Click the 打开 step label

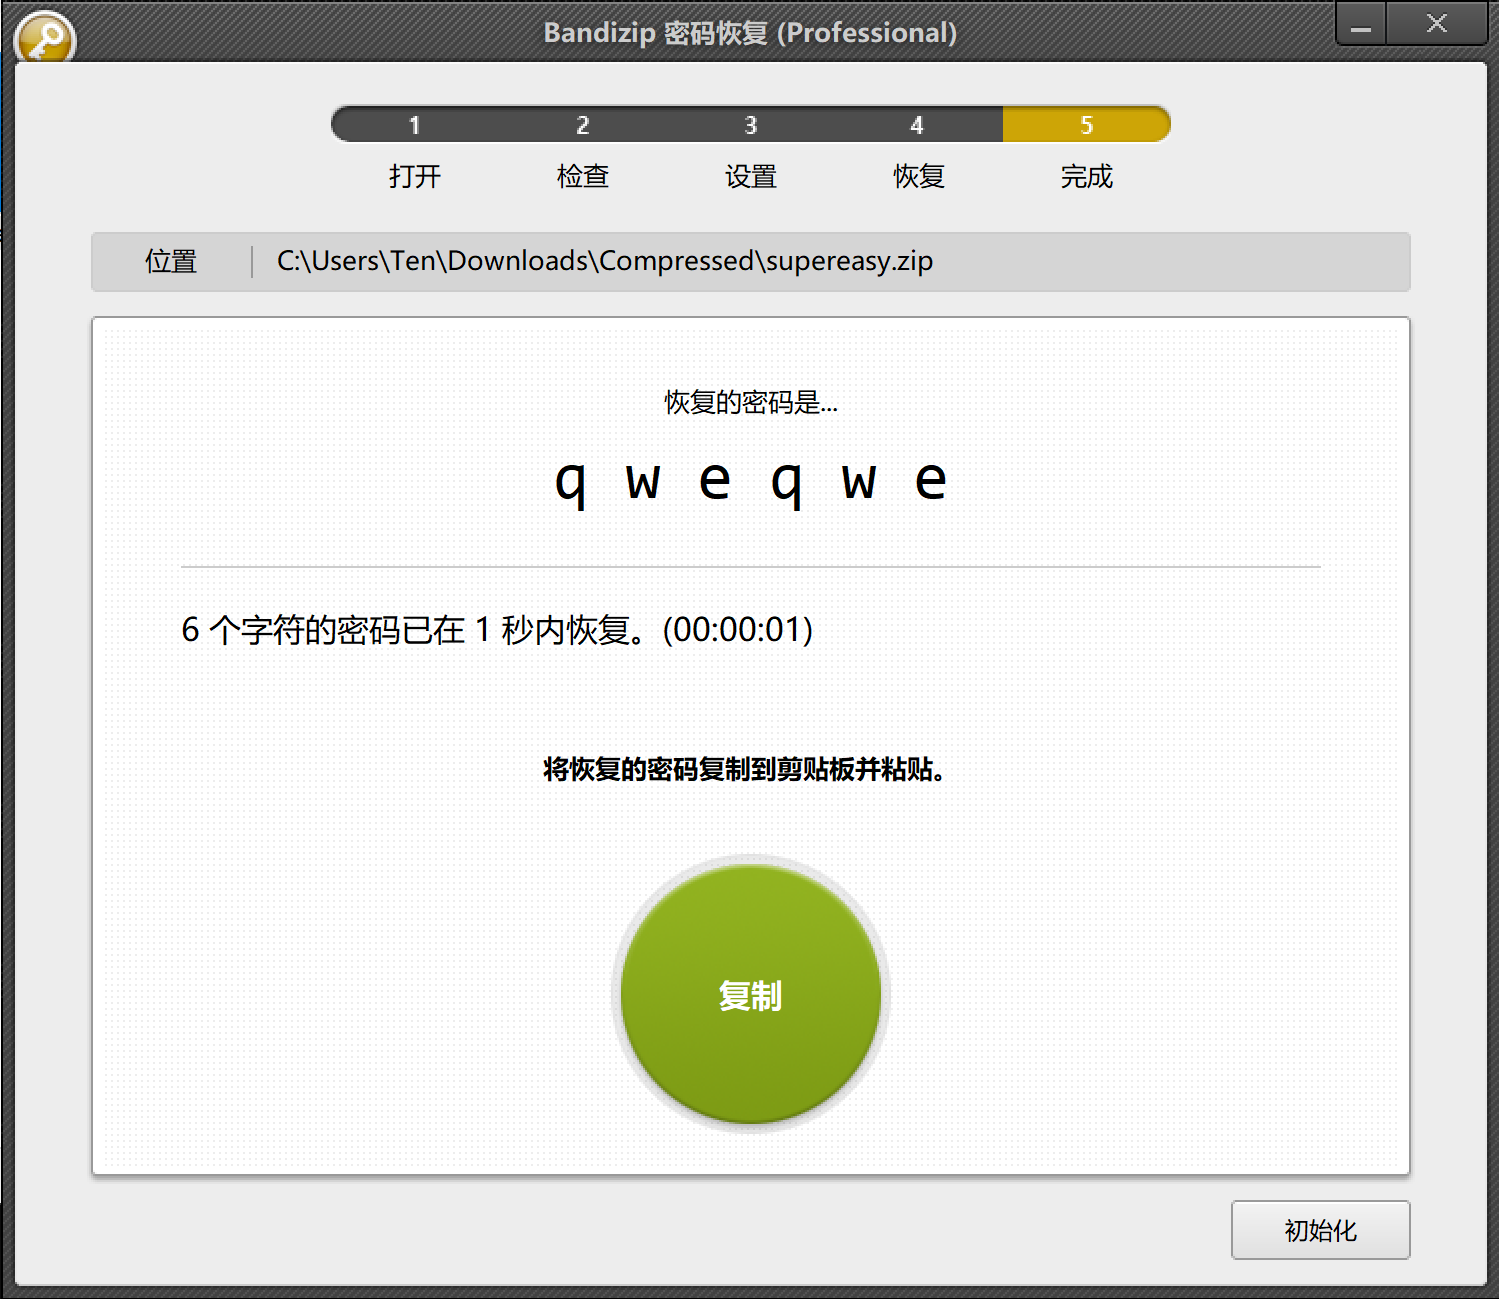point(415,177)
